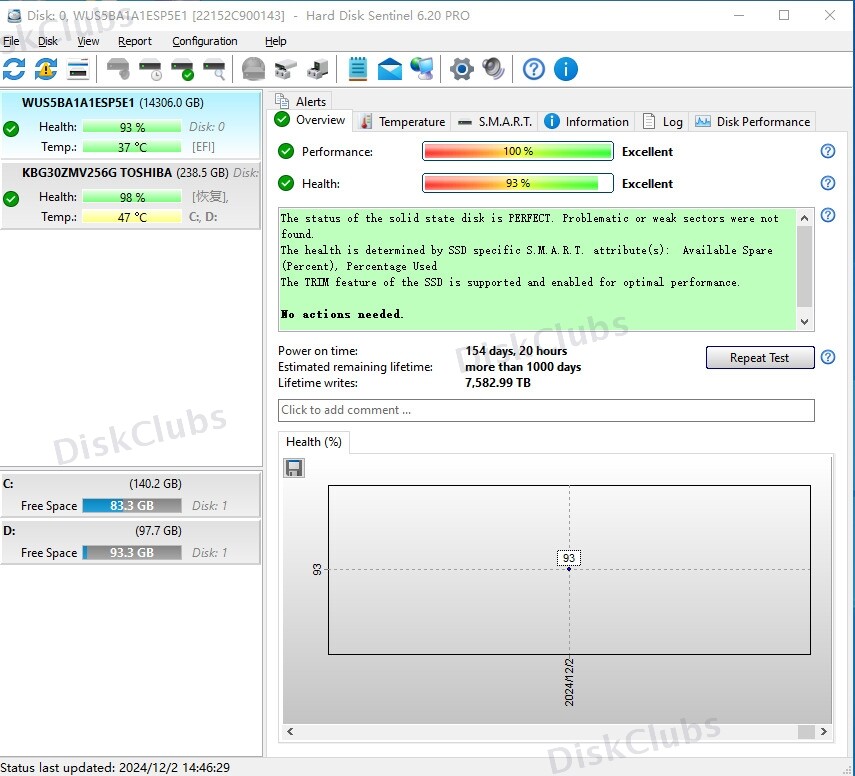Viewport: 855px width, 776px height.
Task: Open email report using the envelope icon
Action: [391, 69]
